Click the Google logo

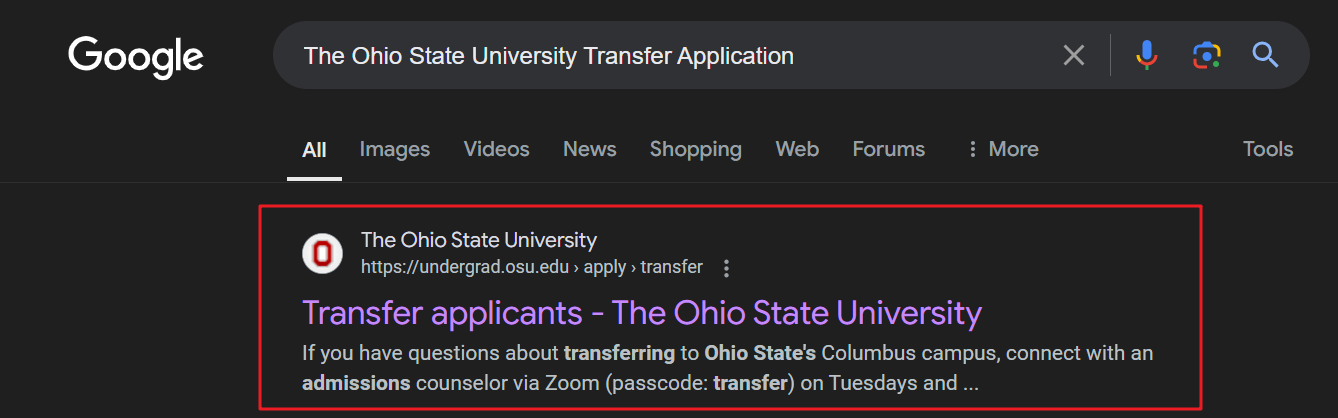click(x=136, y=57)
